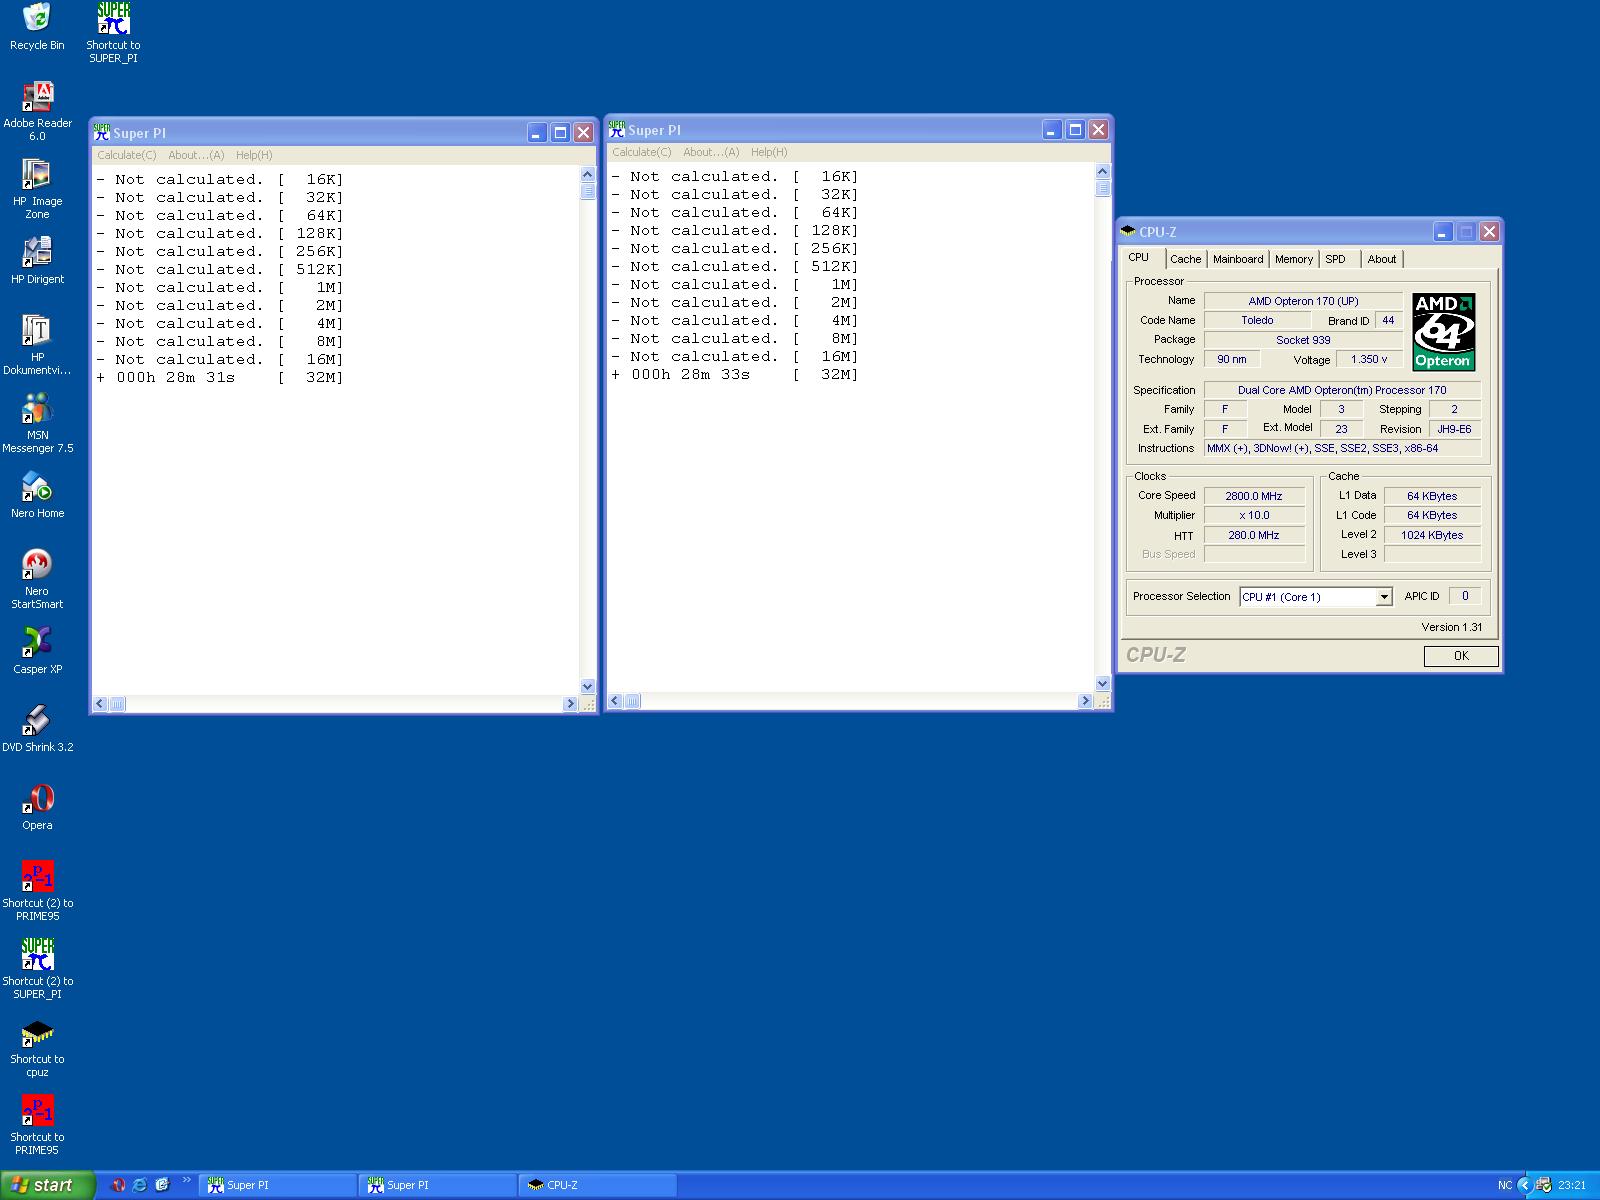Image resolution: width=1600 pixels, height=1200 pixels.
Task: Open HP Image Zone desktop icon
Action: 37,189
